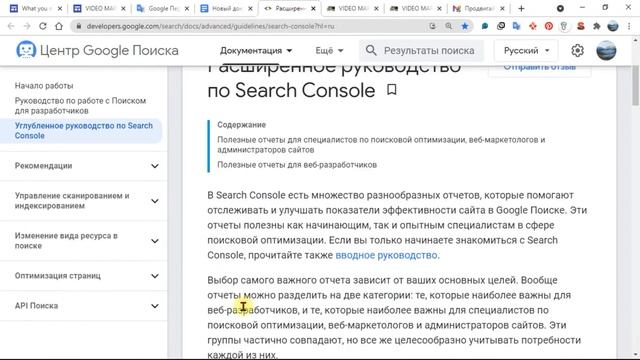Expand the Оптимизация страниц section
Viewport: 640px width, 360px height.
point(84,276)
